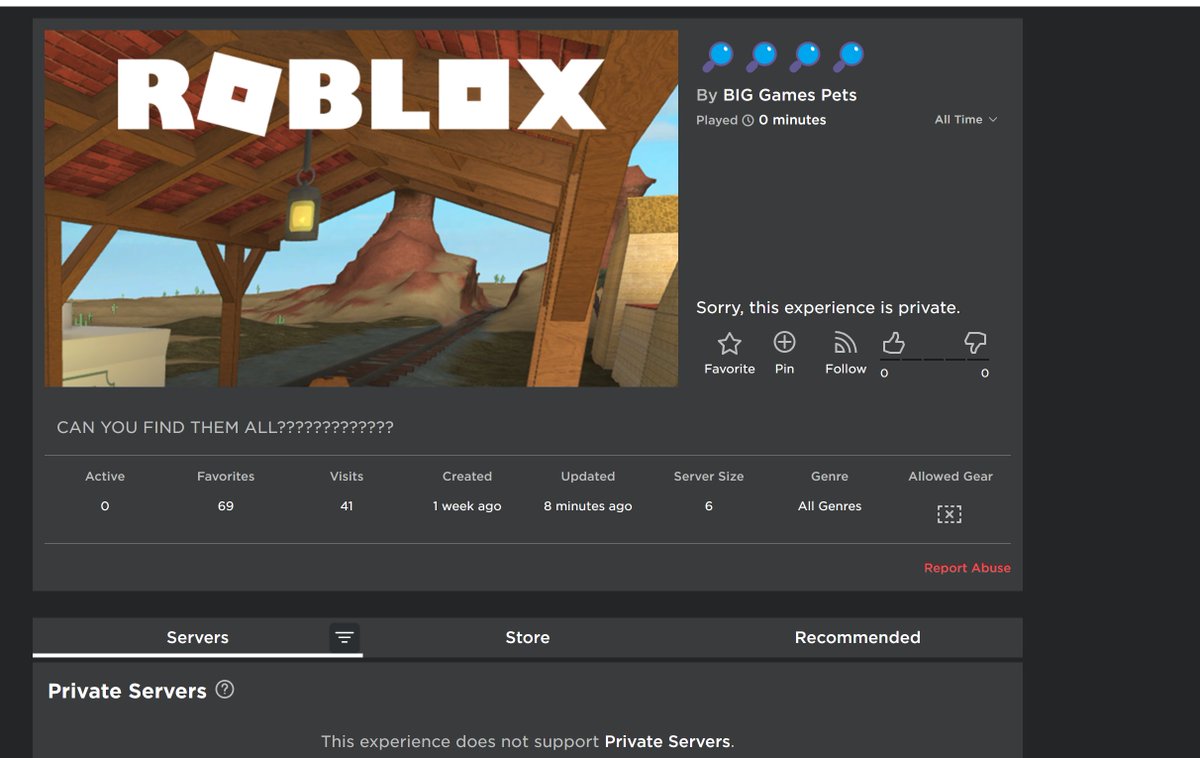Click the Favorites count 69
Viewport: 1200px width, 758px height.
point(226,506)
